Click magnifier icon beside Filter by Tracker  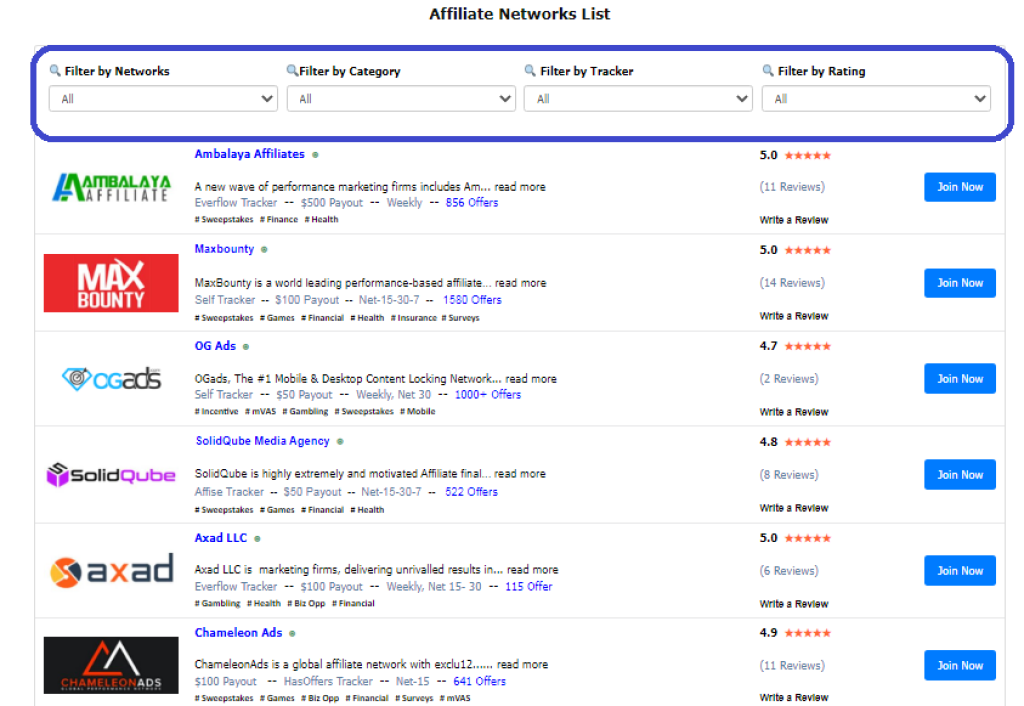click(x=530, y=70)
